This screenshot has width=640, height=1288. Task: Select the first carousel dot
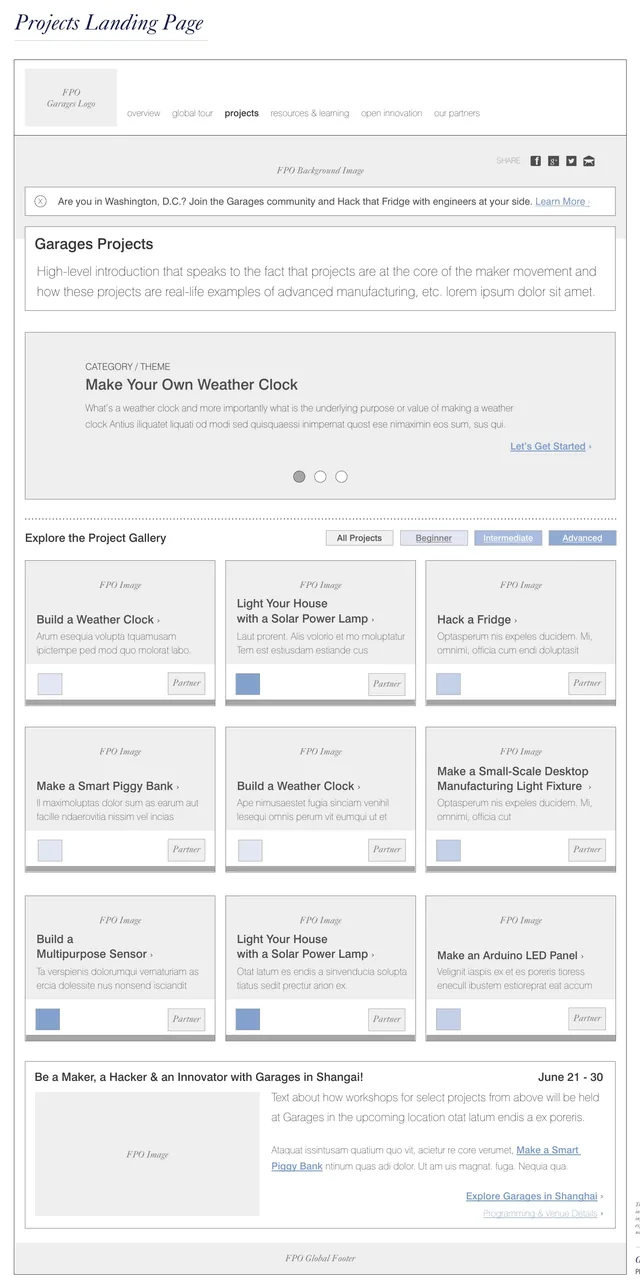(x=299, y=477)
